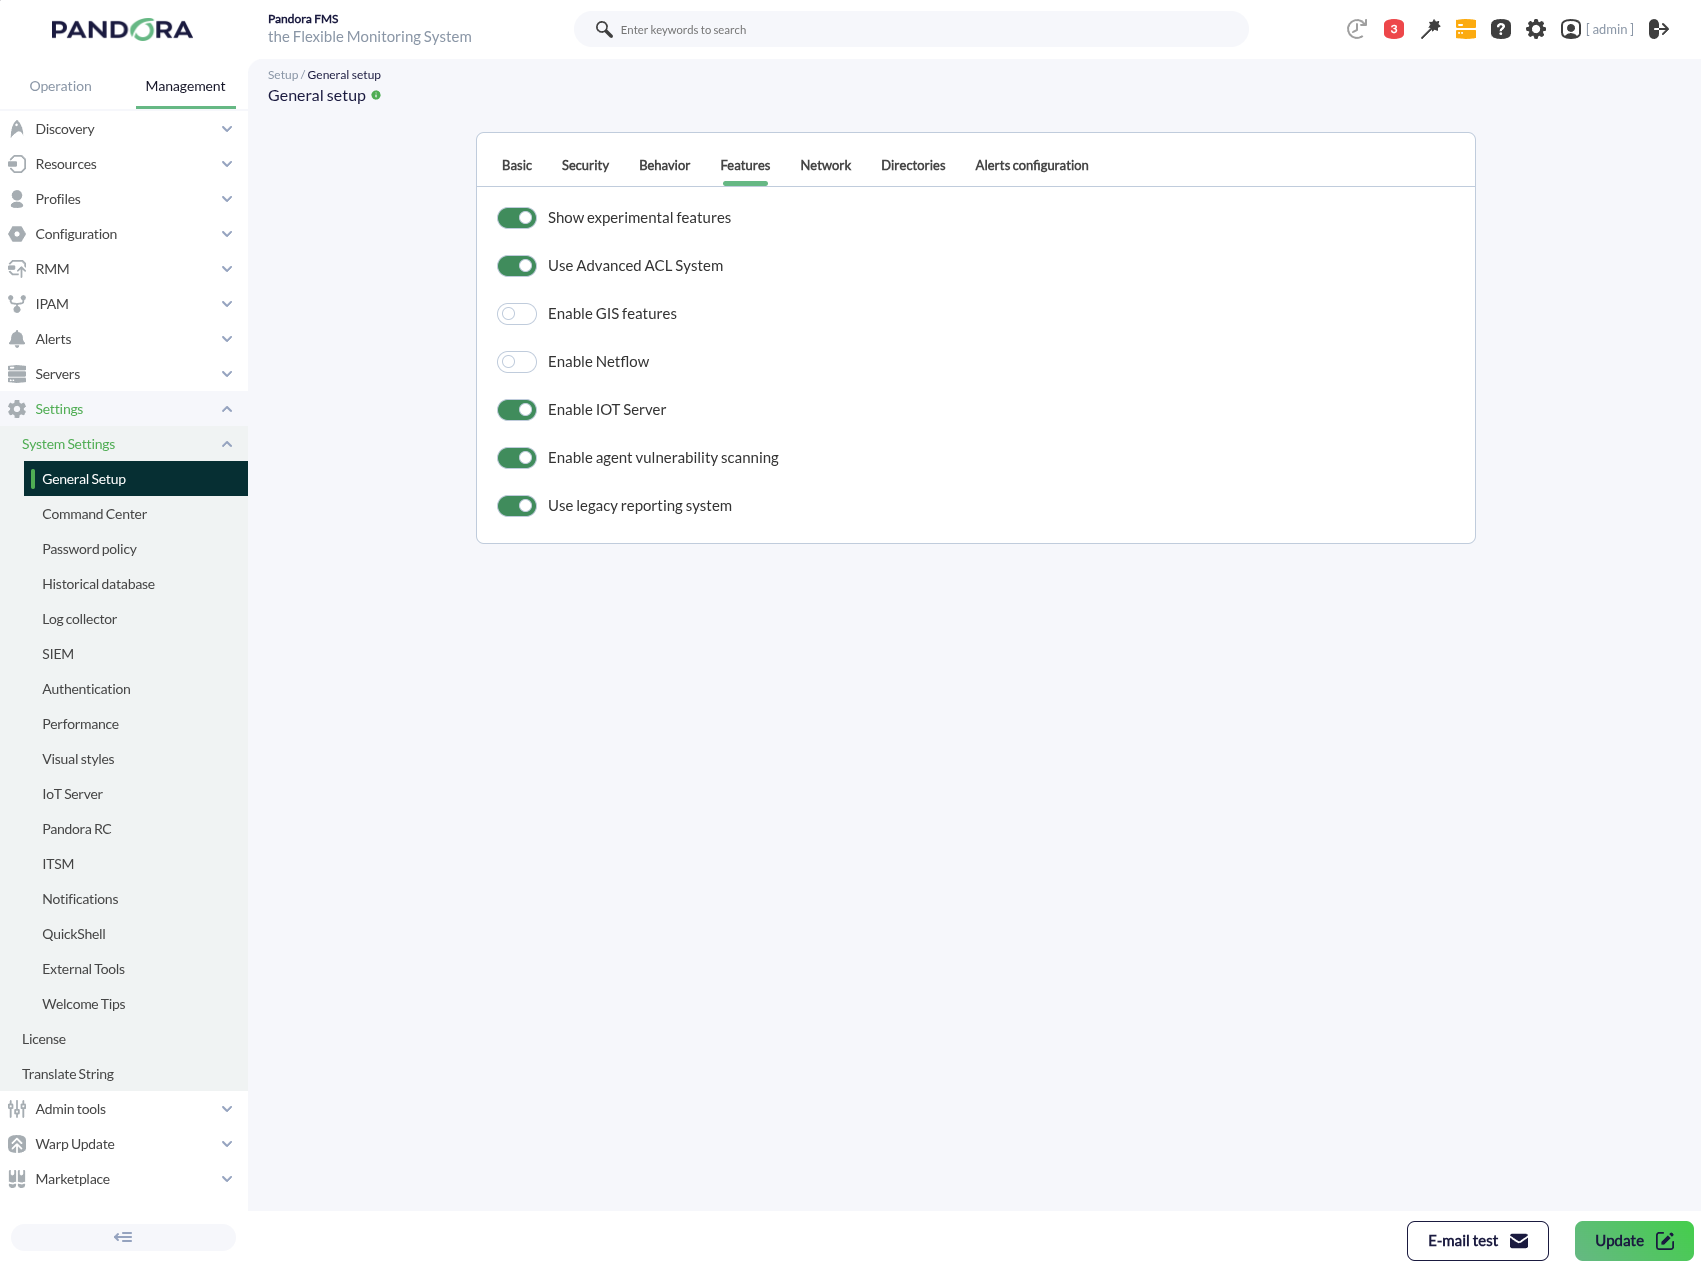Expand the Servers menu chevron

point(227,374)
